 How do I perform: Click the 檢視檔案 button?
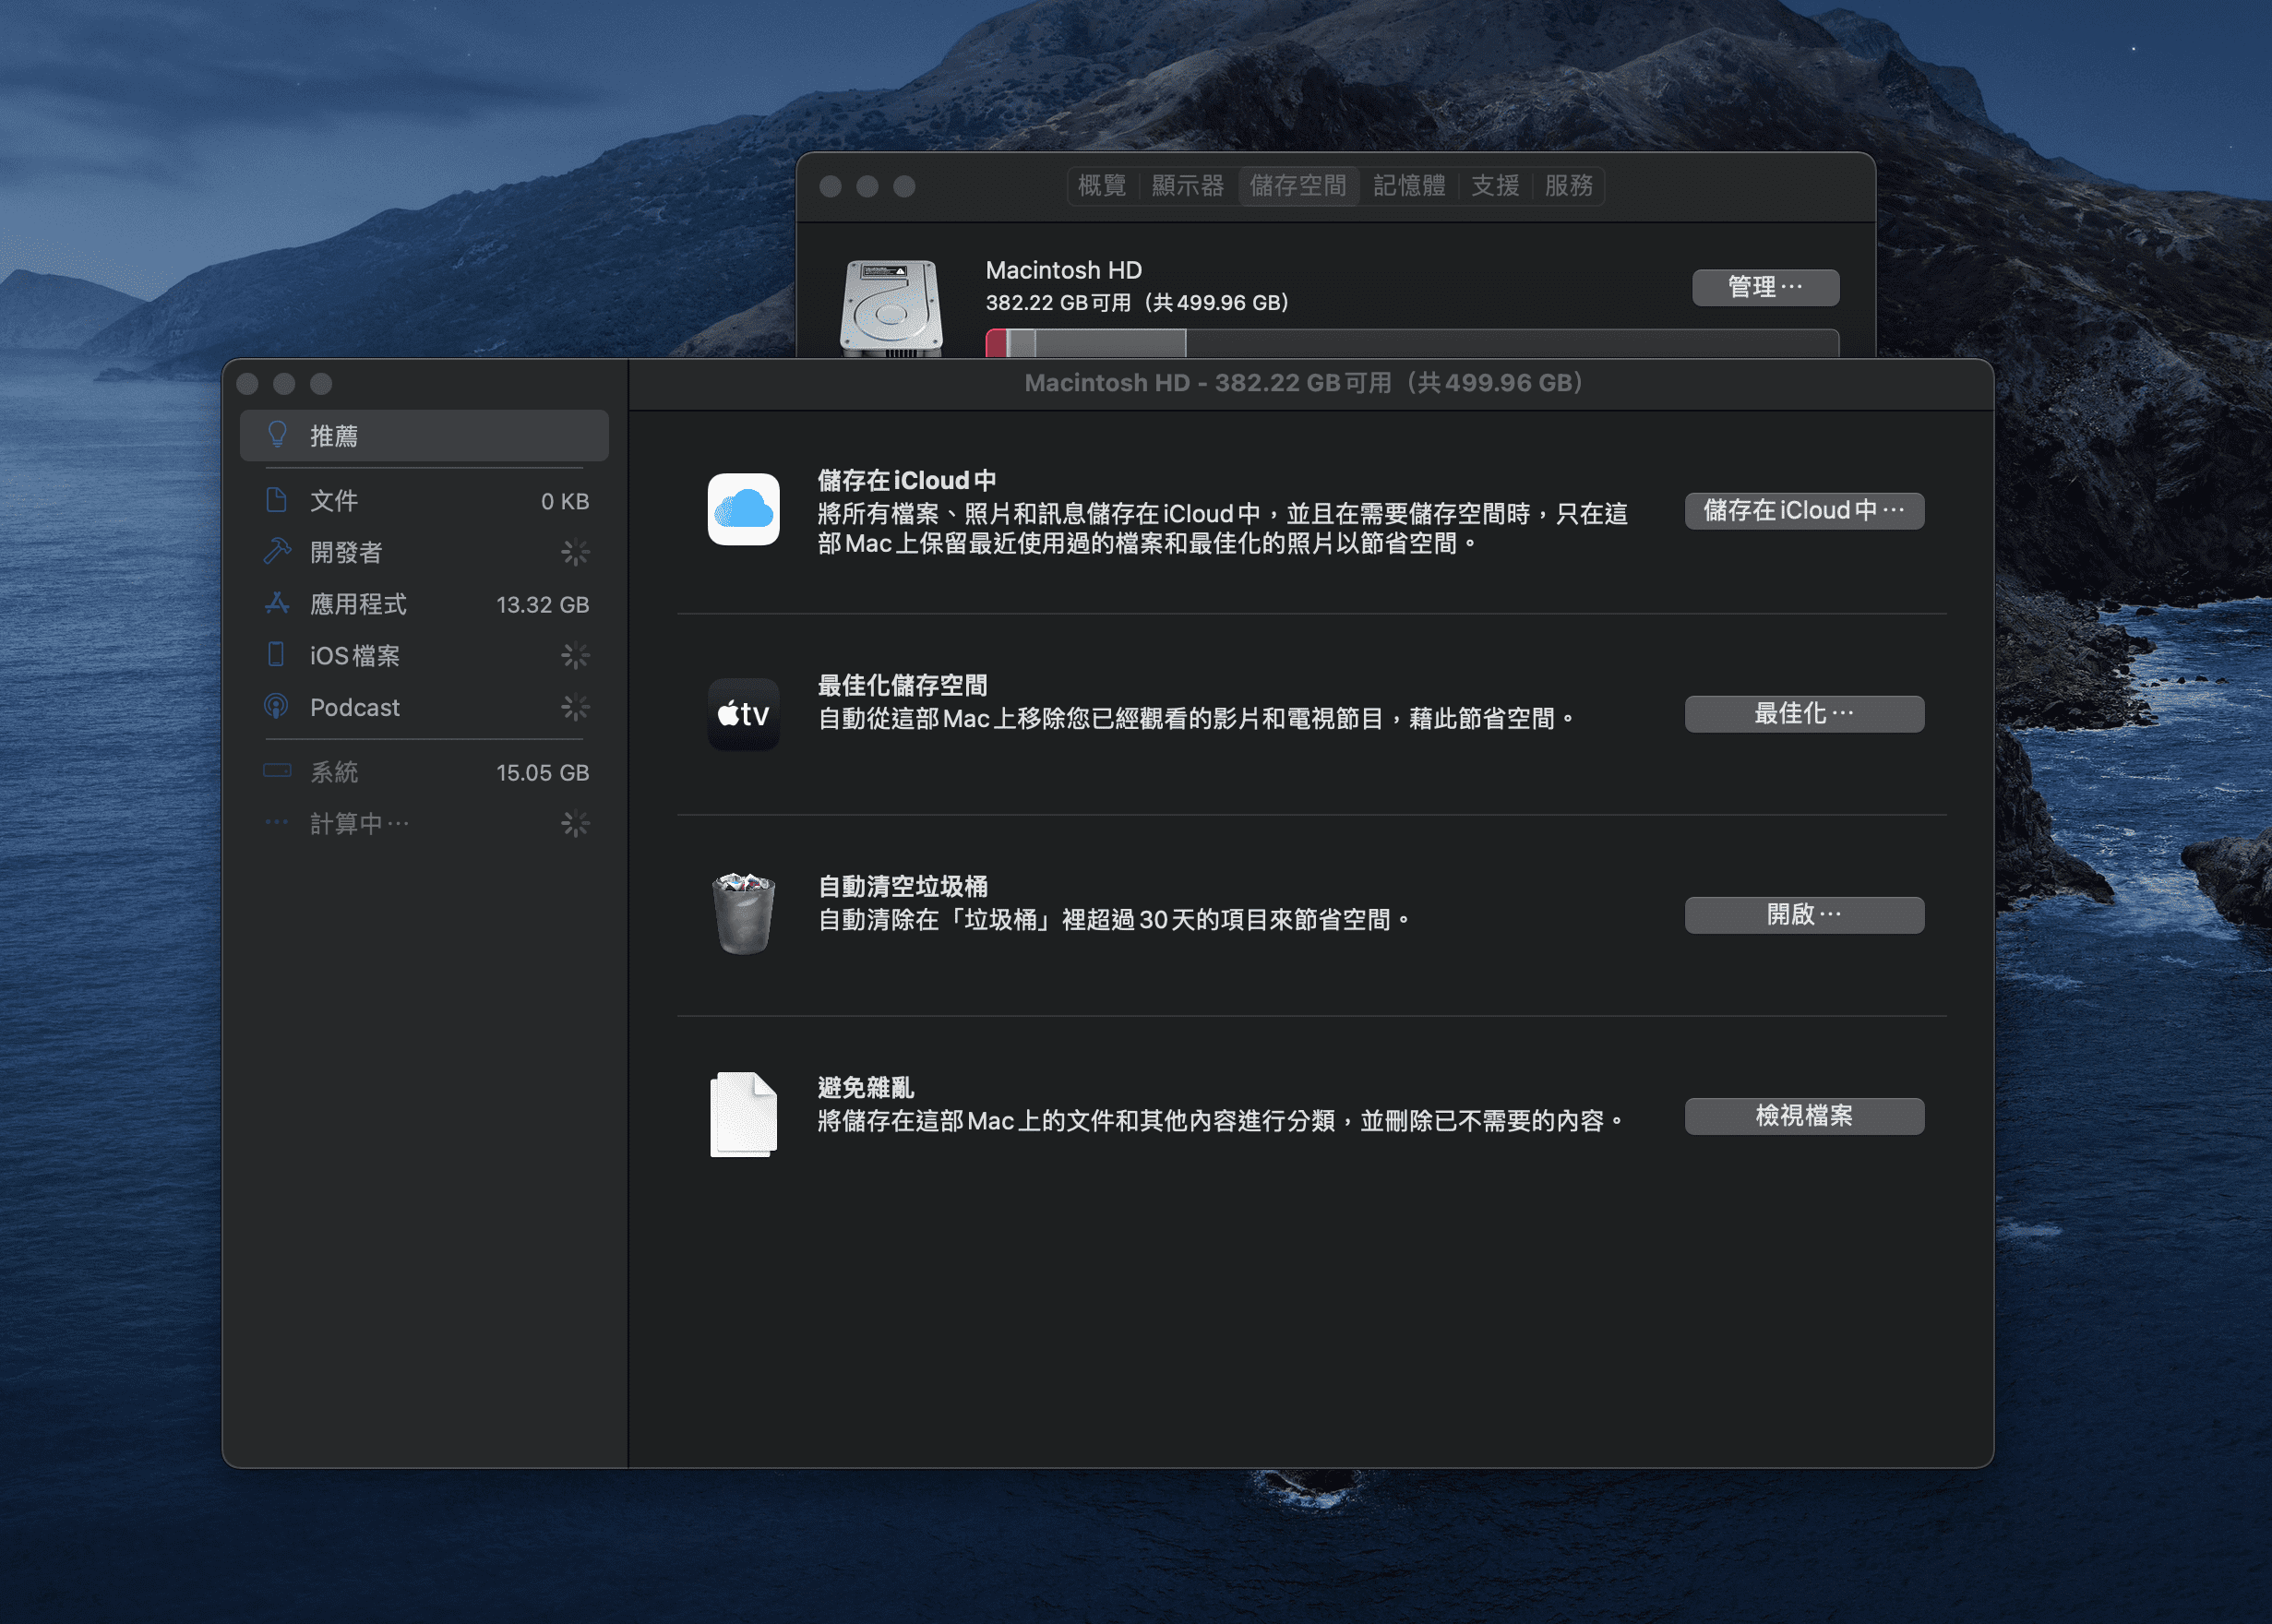[x=1804, y=1116]
